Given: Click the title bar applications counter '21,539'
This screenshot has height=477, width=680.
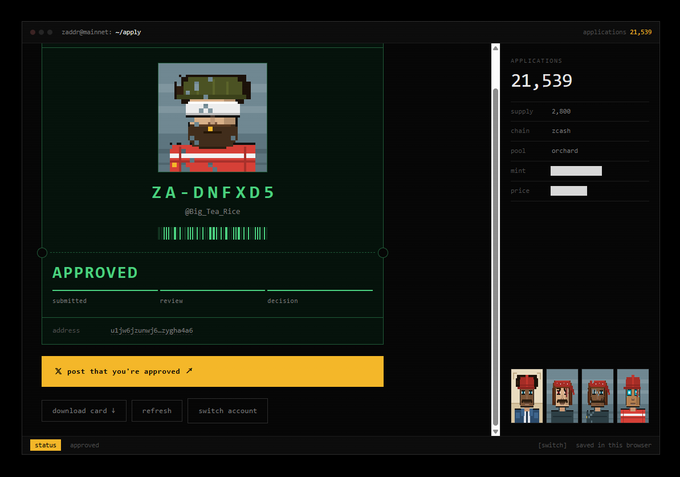Looking at the screenshot, I should pyautogui.click(x=641, y=32).
